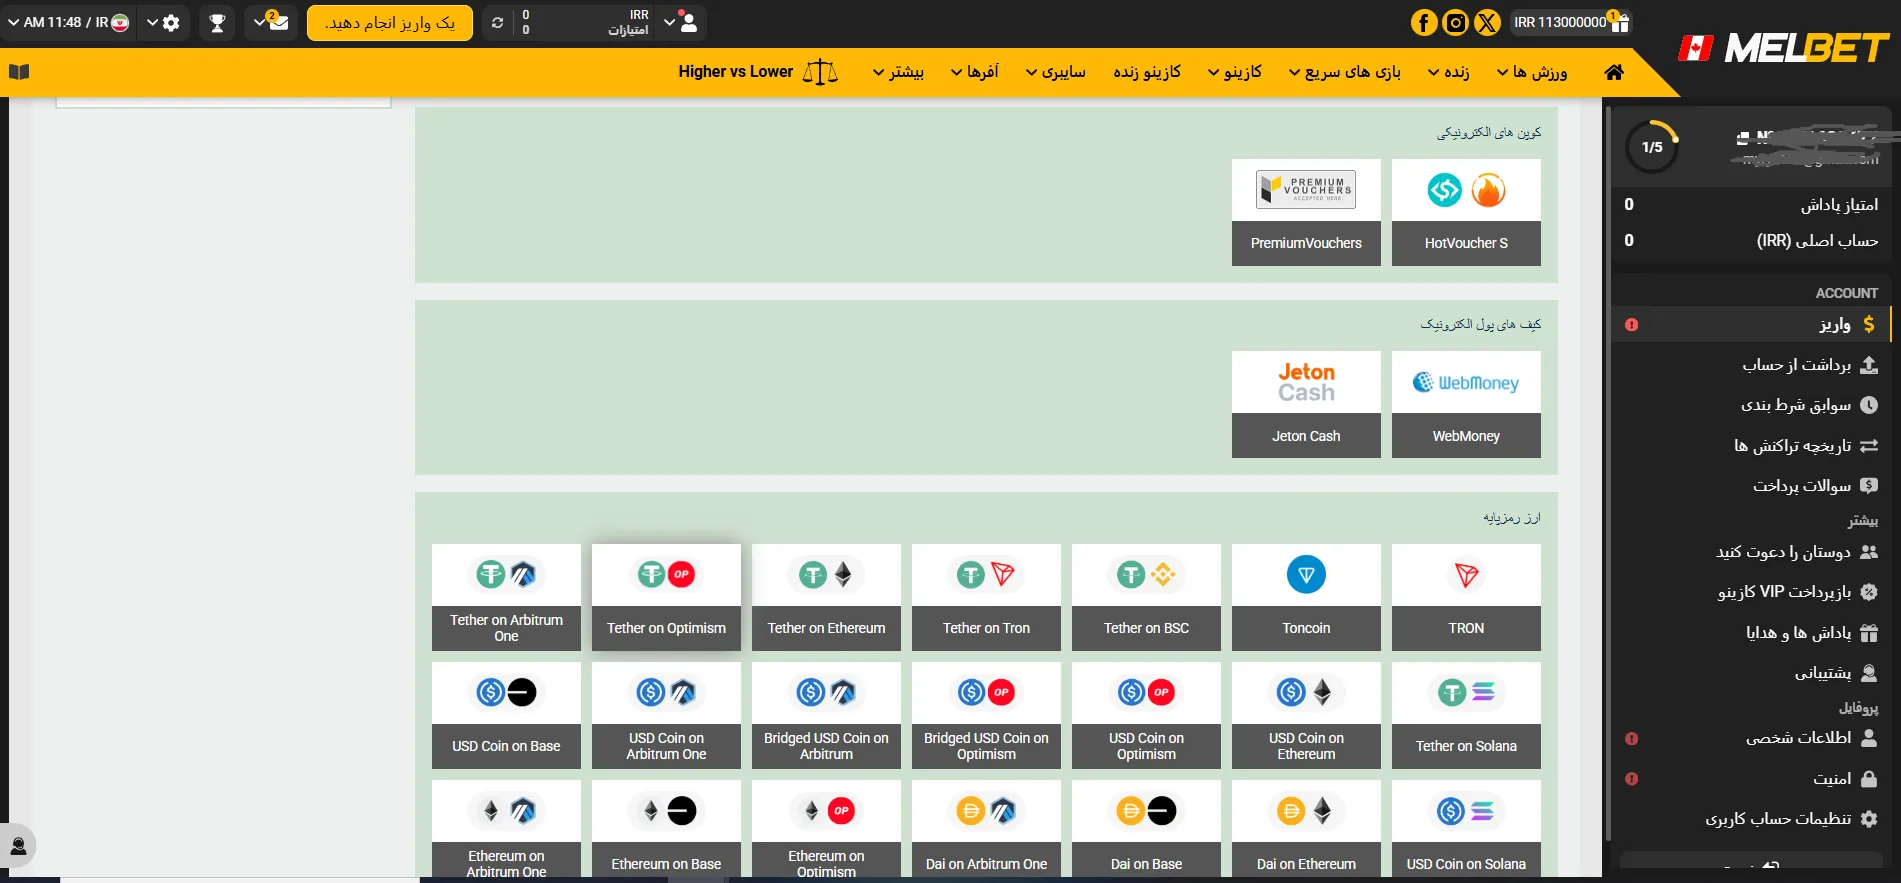Open the Instagram social icon
Viewport: 1901px width, 883px height.
1456,22
